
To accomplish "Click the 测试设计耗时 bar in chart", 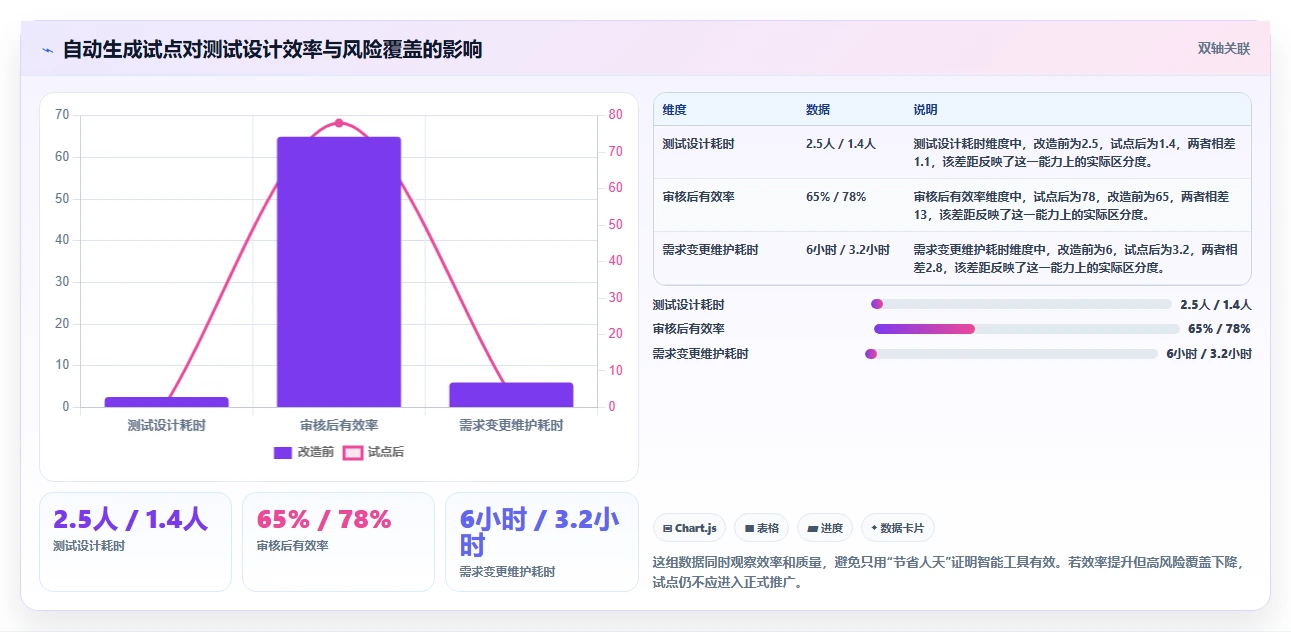I will (x=166, y=402).
